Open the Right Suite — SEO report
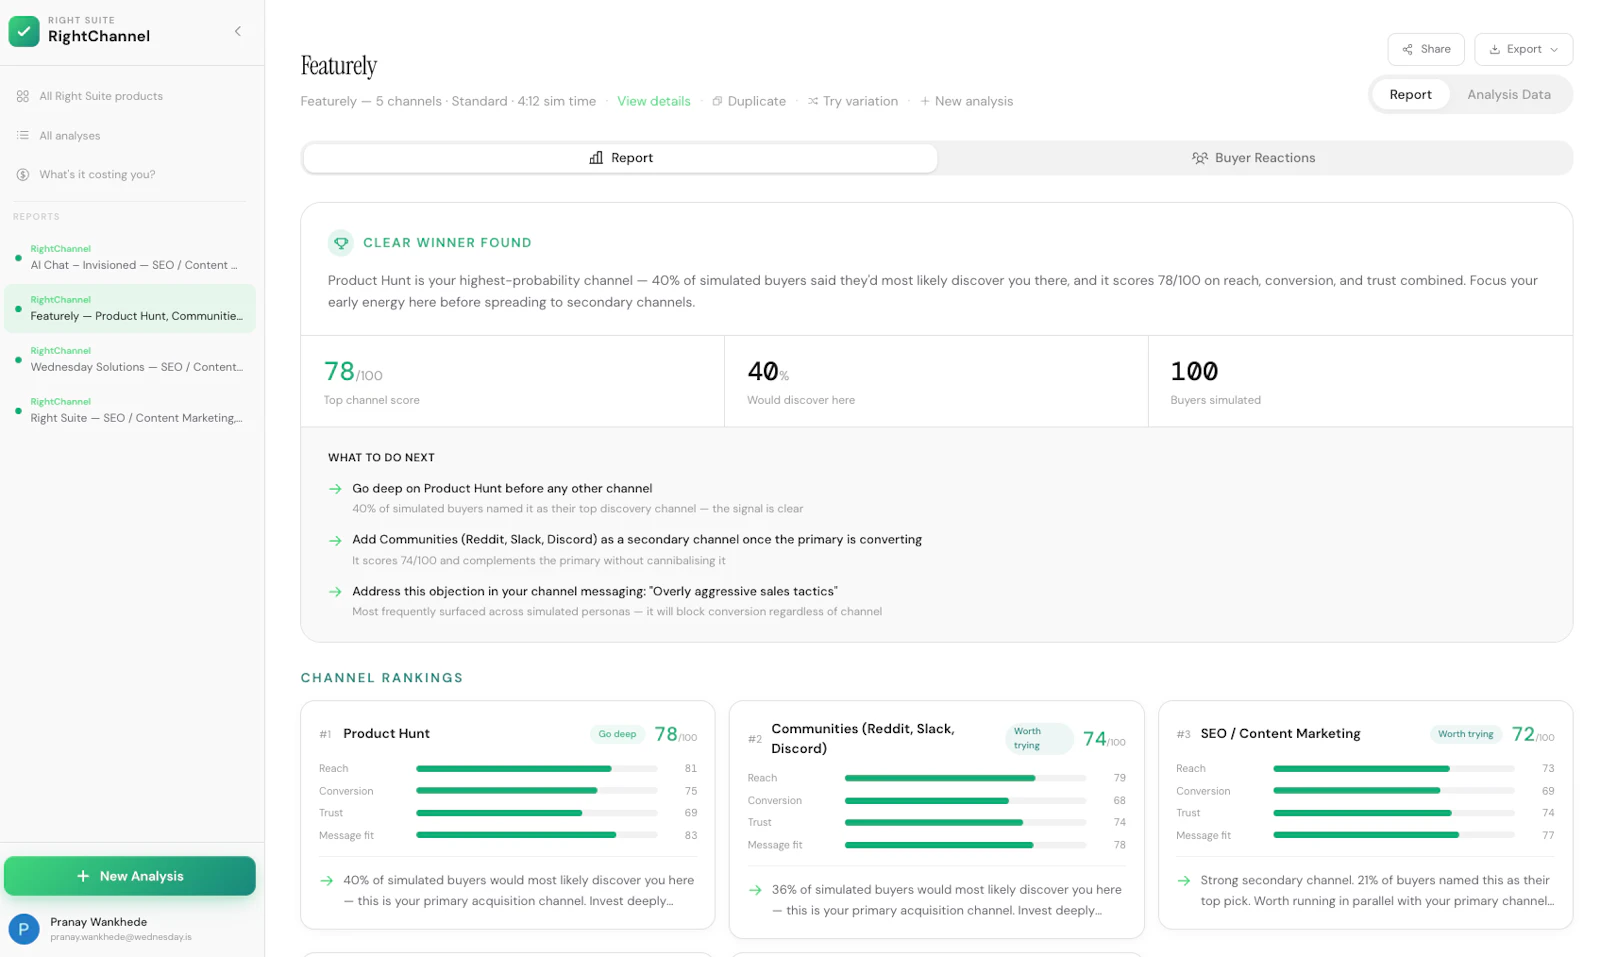Image resolution: width=1600 pixels, height=957 pixels. click(x=130, y=410)
